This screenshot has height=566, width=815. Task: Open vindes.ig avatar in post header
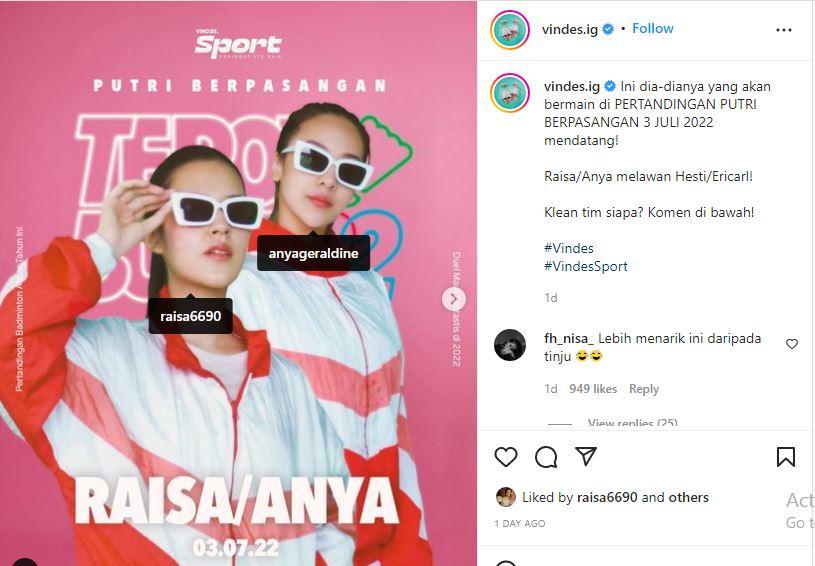coord(509,30)
